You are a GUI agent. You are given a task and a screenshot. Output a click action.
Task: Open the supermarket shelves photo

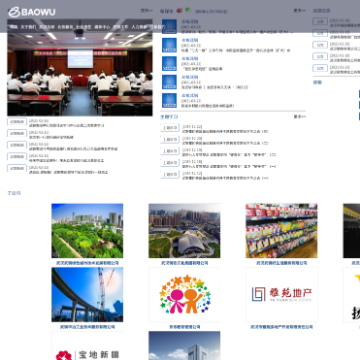point(281,231)
